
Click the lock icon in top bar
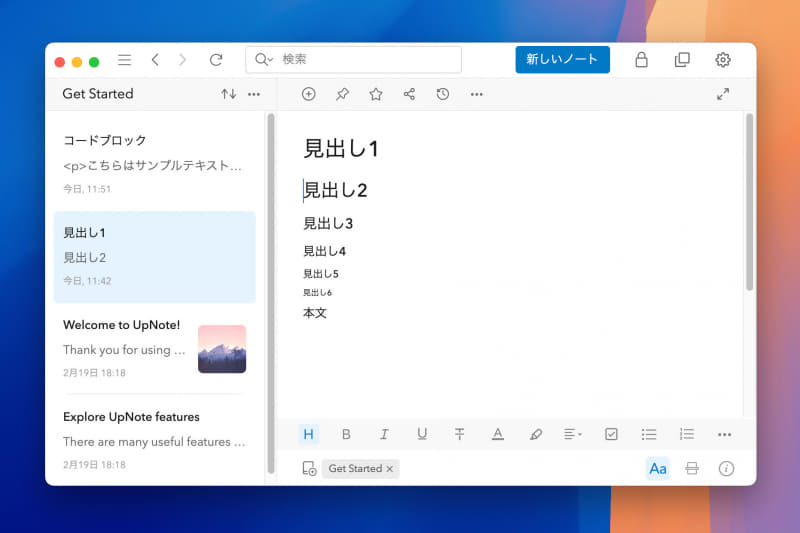pos(641,60)
